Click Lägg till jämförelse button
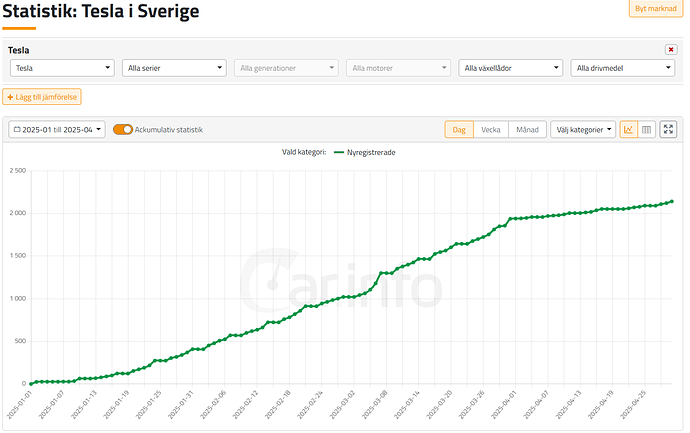Screen dimensions: 690x433 point(42,97)
